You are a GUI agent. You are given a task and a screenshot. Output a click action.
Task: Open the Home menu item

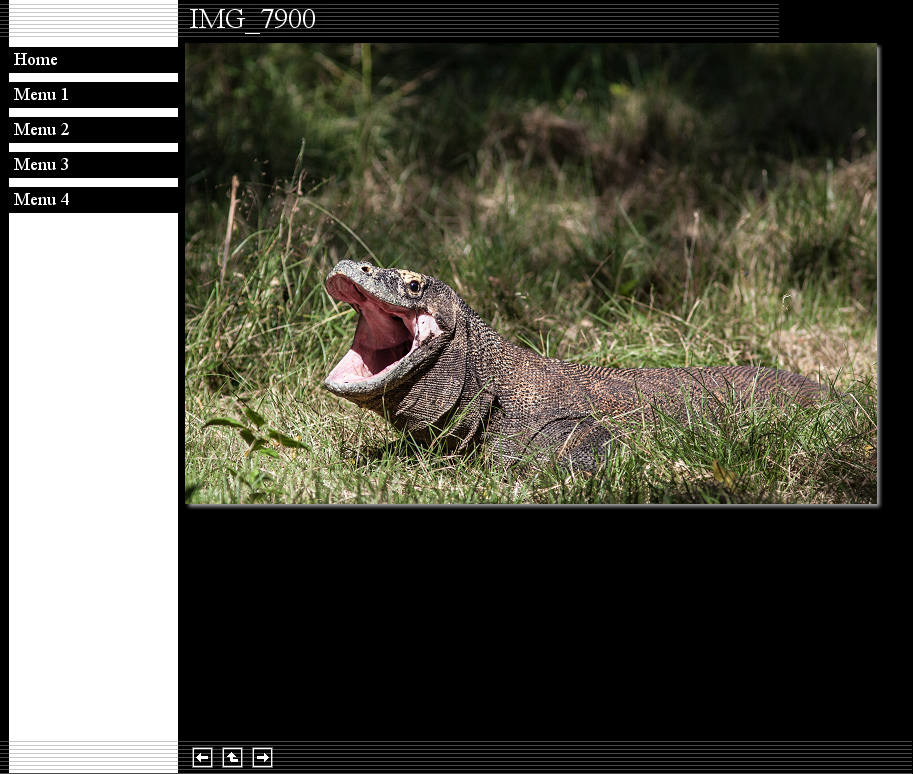(x=36, y=60)
